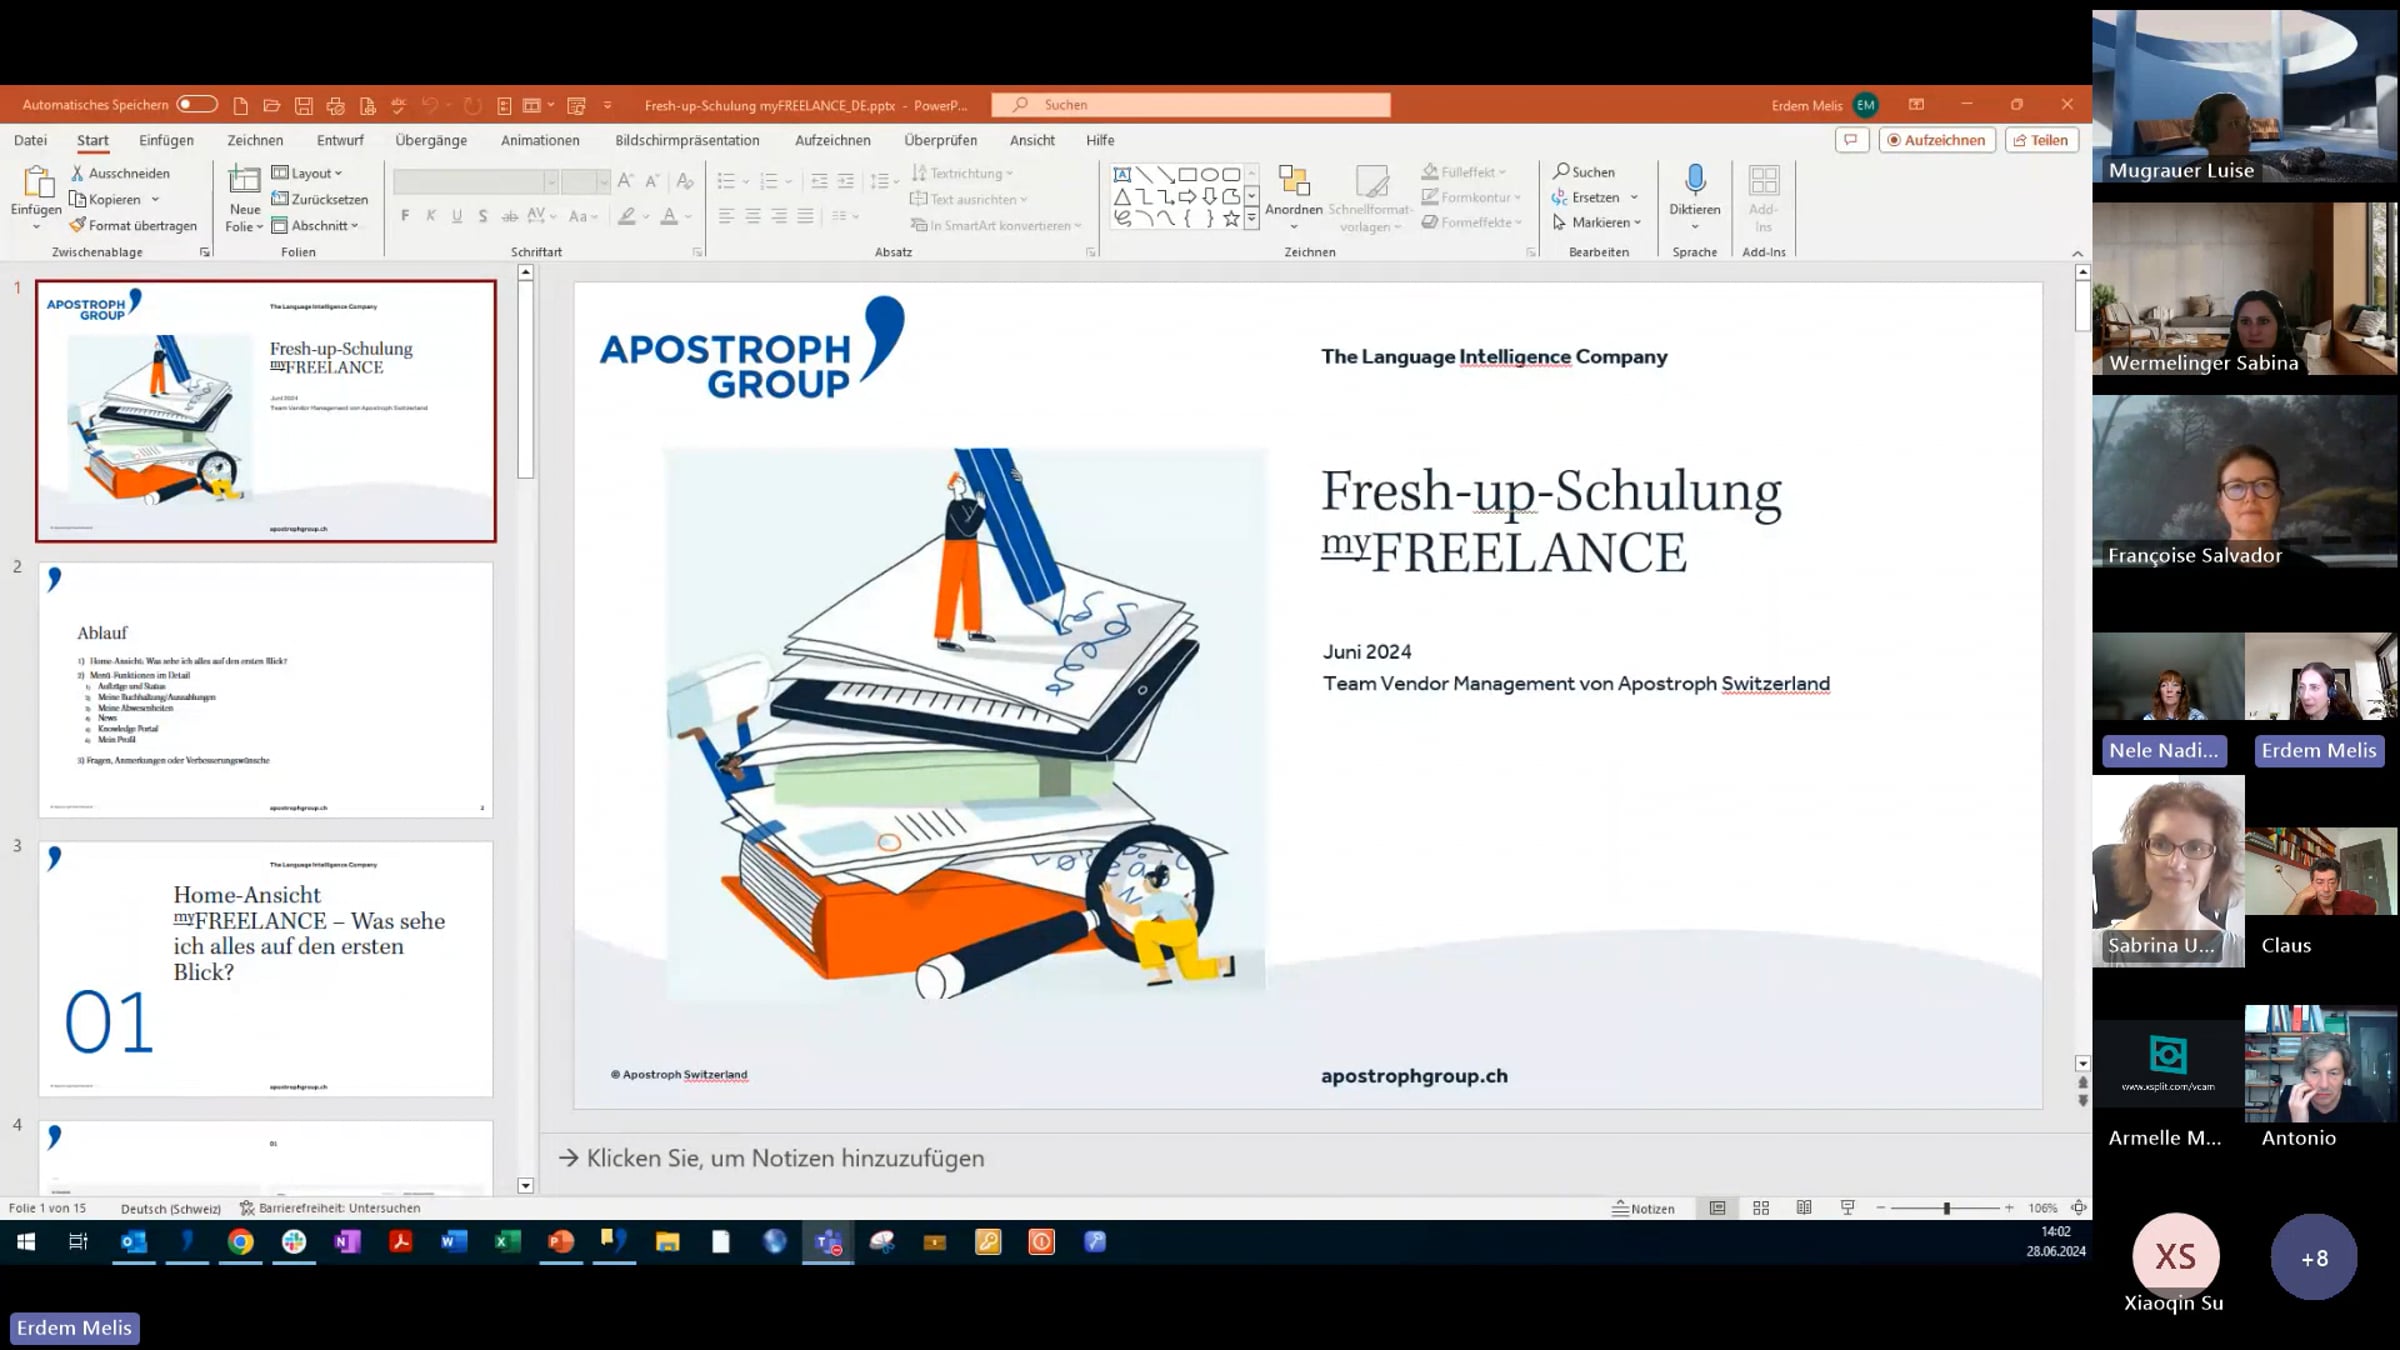The height and width of the screenshot is (1350, 2400).
Task: Select the star shape in the shapes gallery
Action: coord(1231,218)
